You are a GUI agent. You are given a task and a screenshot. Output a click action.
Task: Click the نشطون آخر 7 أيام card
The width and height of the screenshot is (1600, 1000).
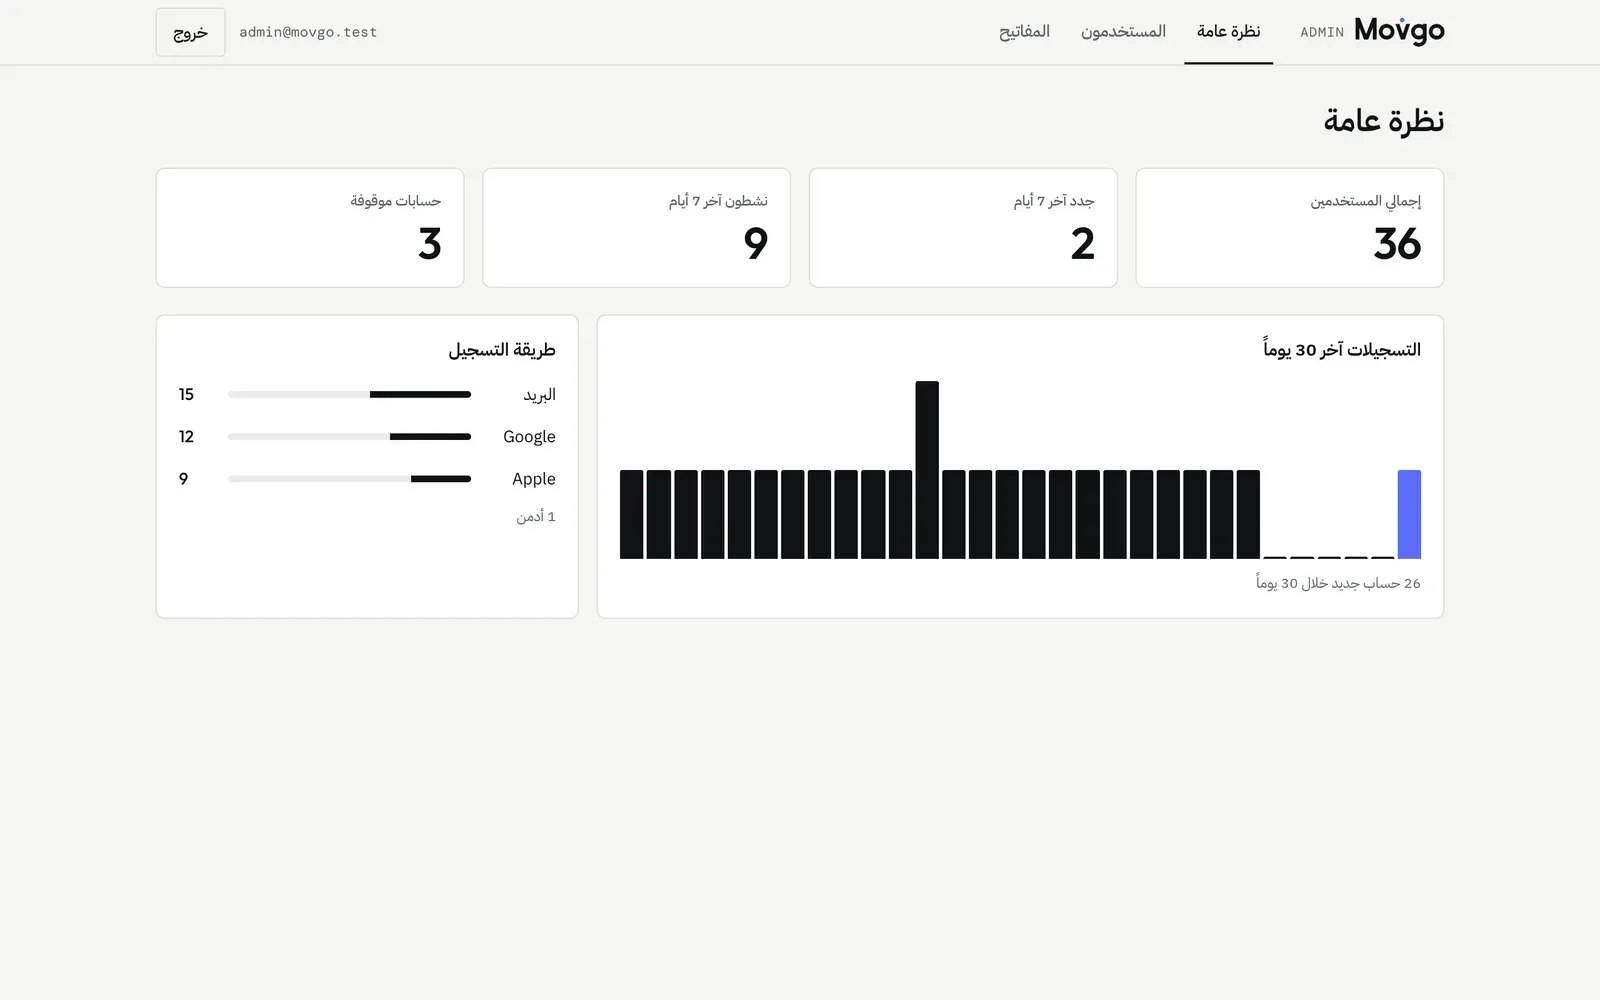[636, 228]
